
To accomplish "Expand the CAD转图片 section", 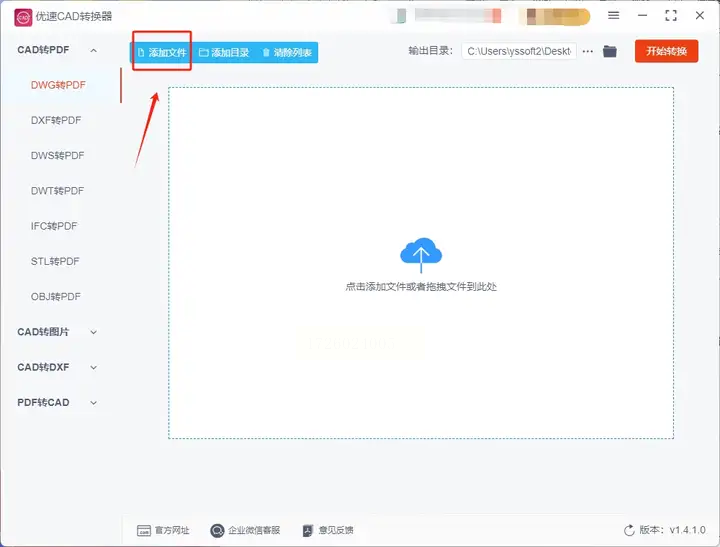I will coord(57,332).
